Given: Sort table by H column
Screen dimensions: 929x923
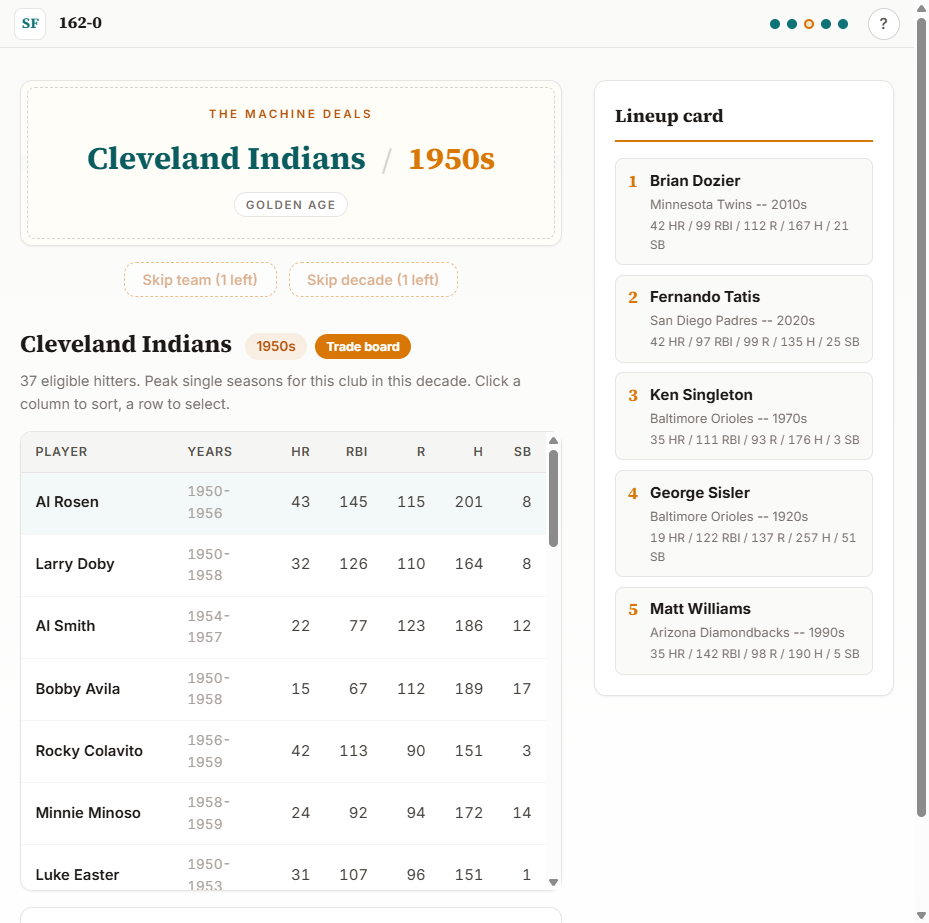Looking at the screenshot, I should point(478,451).
